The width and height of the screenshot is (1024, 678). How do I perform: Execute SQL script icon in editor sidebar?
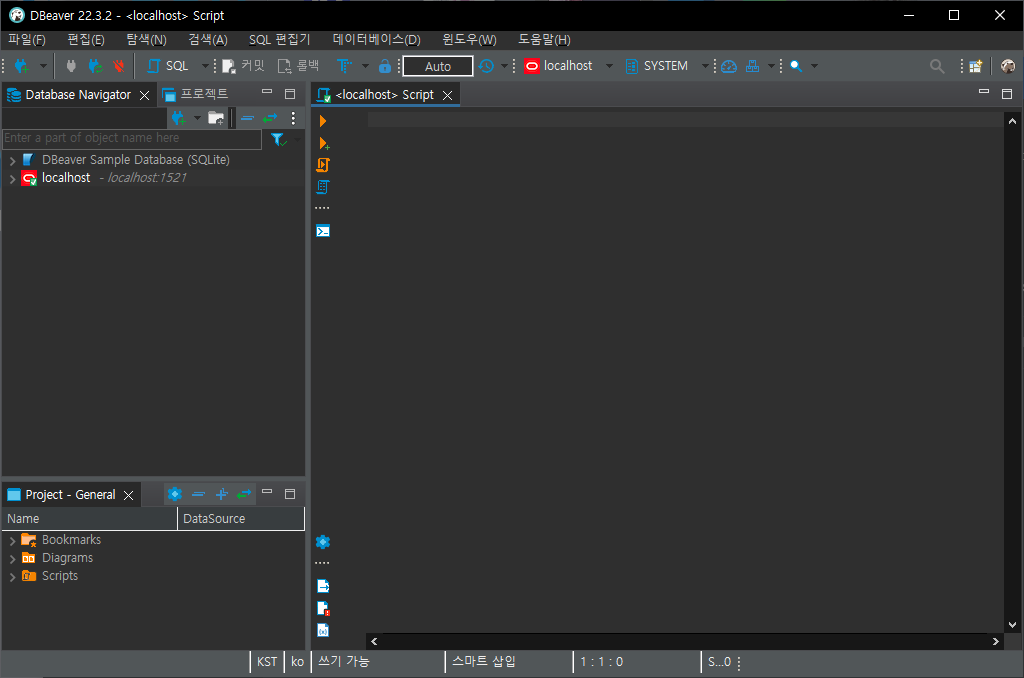pyautogui.click(x=323, y=165)
